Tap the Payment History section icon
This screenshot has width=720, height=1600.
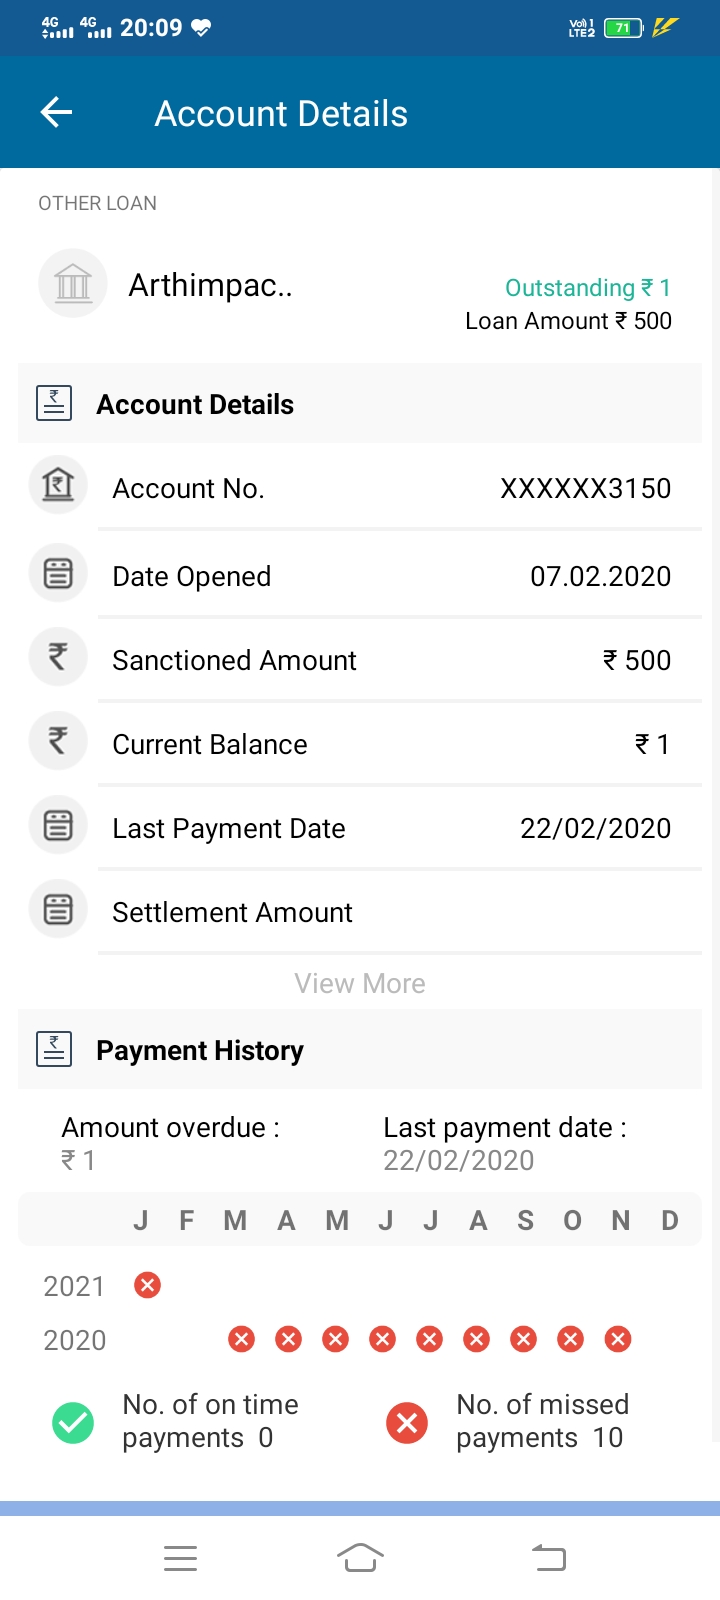[x=54, y=1049]
